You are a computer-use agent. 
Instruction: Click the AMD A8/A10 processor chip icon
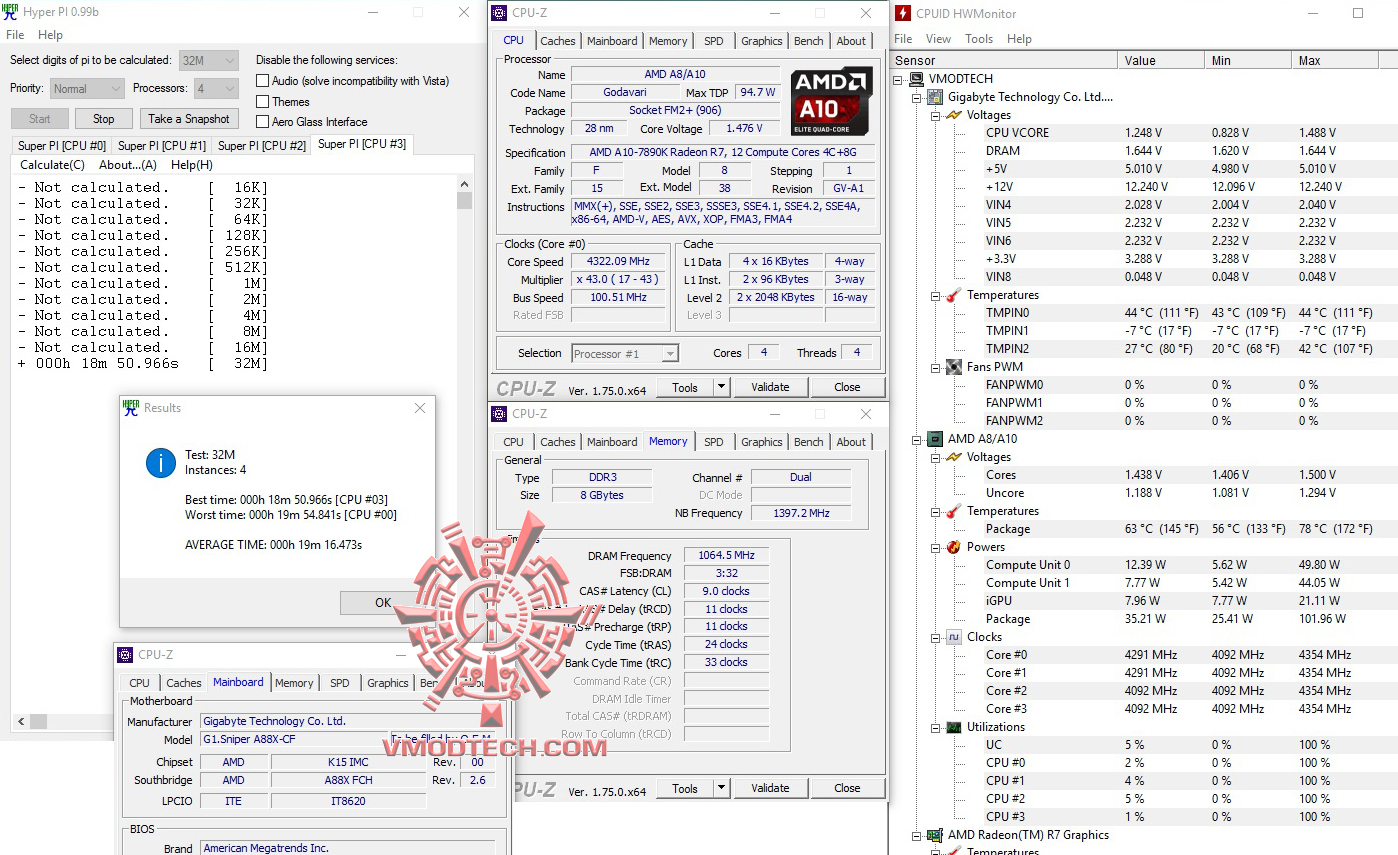coord(935,439)
